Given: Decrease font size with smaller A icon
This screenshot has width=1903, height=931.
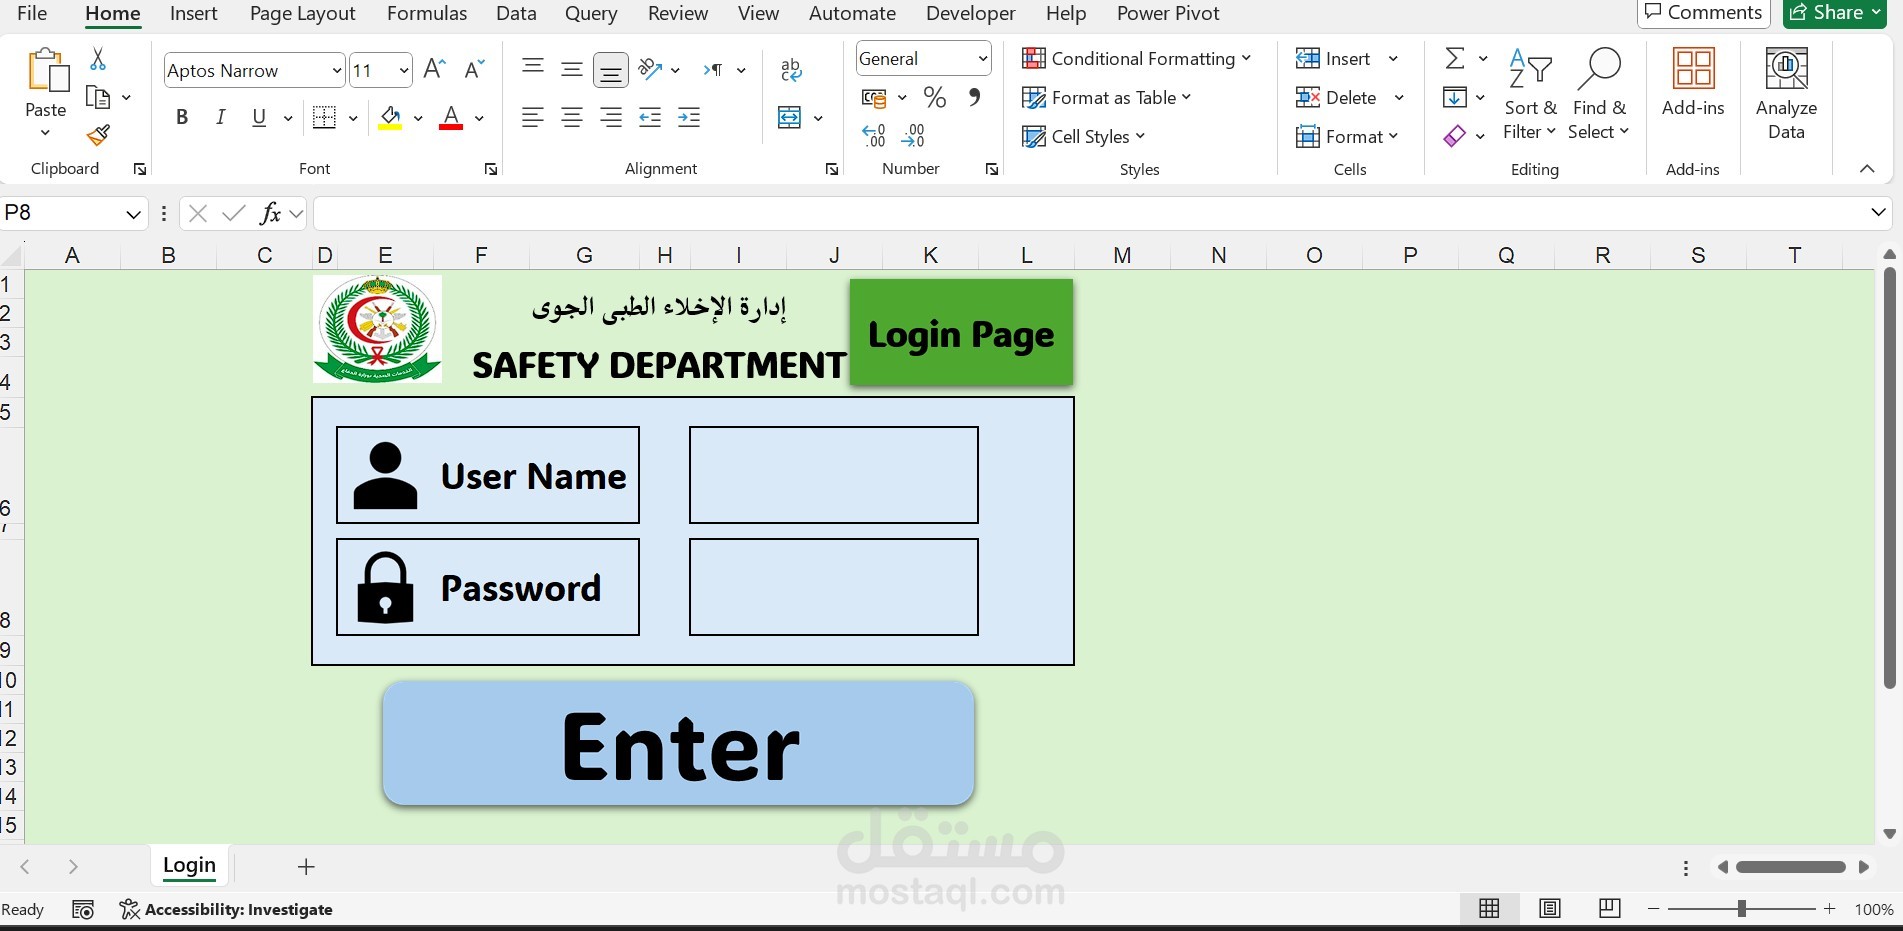Looking at the screenshot, I should 474,69.
